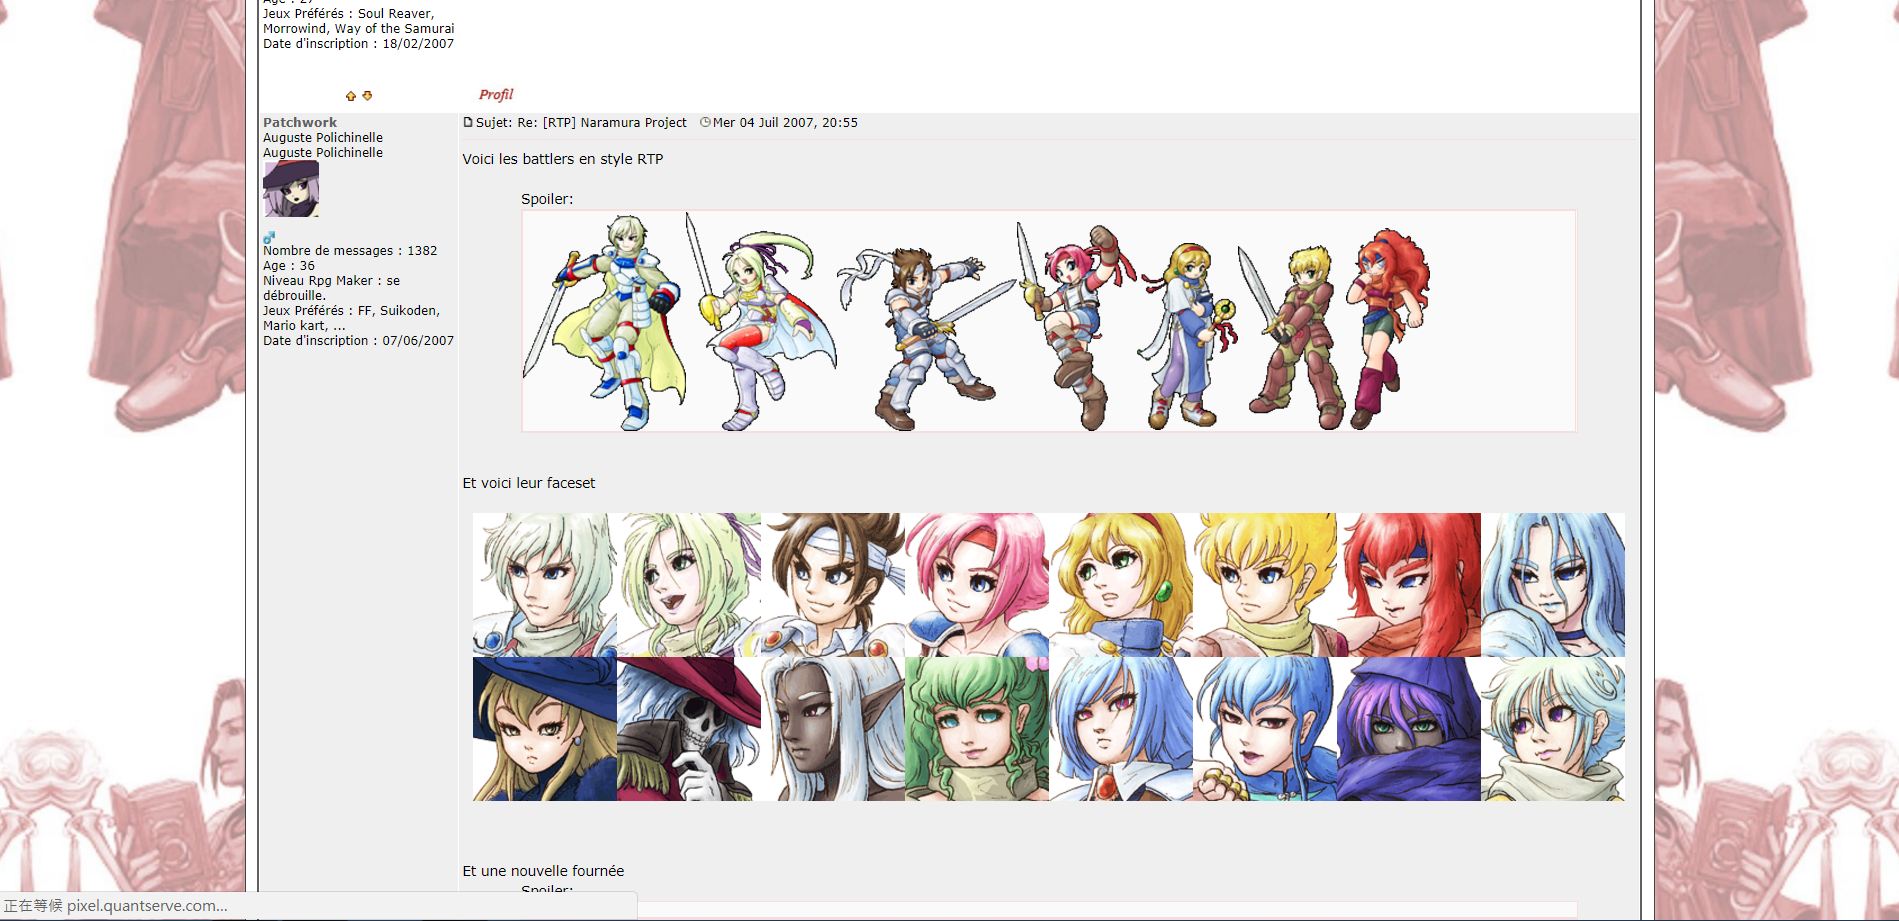
Task: Click the blond red-armored swordsman battler sprite
Action: pyautogui.click(x=1292, y=337)
